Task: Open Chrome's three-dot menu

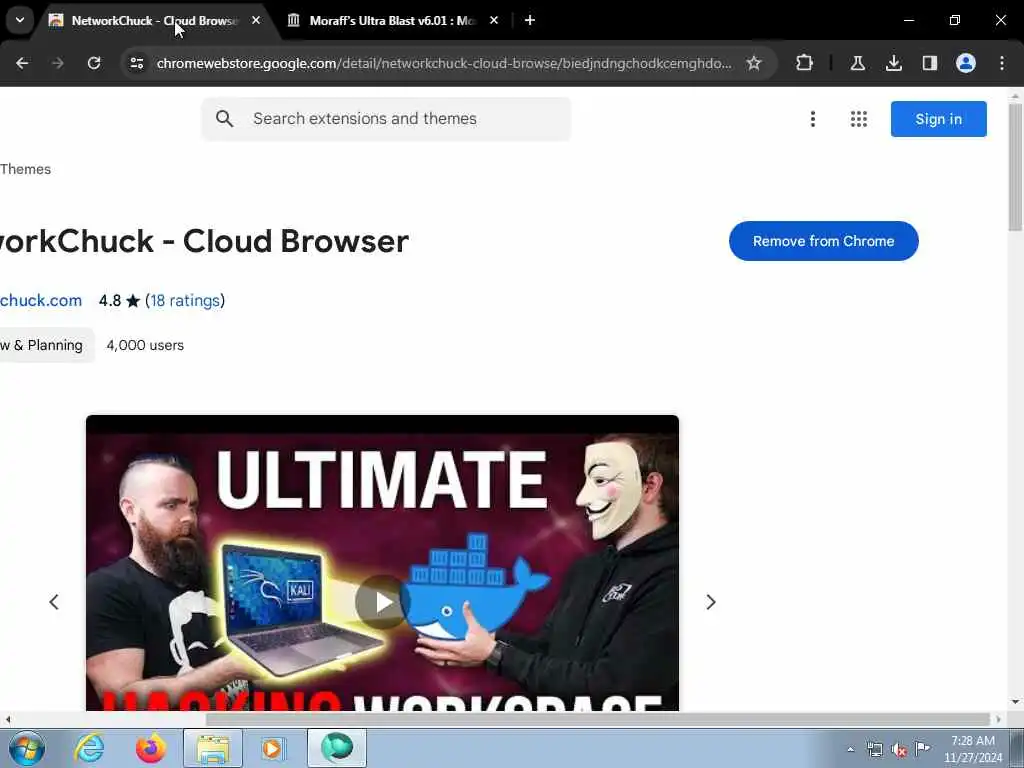Action: pos(1002,63)
